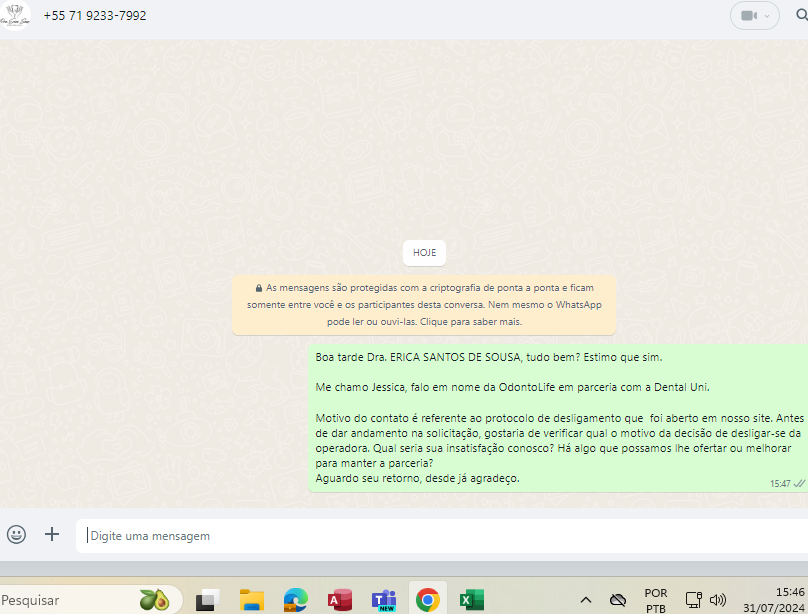
Task: Switch the POR PTB keyboard language
Action: tap(655, 601)
